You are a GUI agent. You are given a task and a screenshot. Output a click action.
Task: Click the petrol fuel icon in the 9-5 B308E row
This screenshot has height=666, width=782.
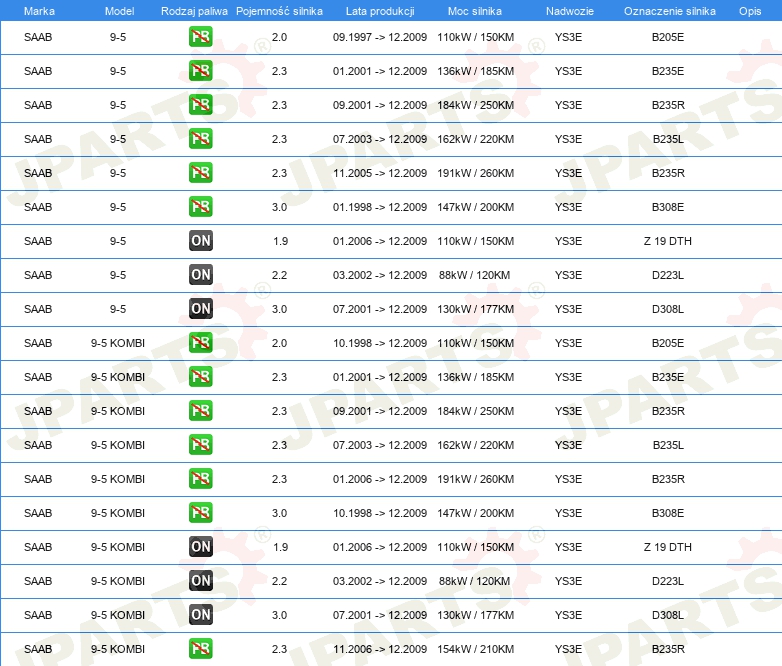point(200,207)
